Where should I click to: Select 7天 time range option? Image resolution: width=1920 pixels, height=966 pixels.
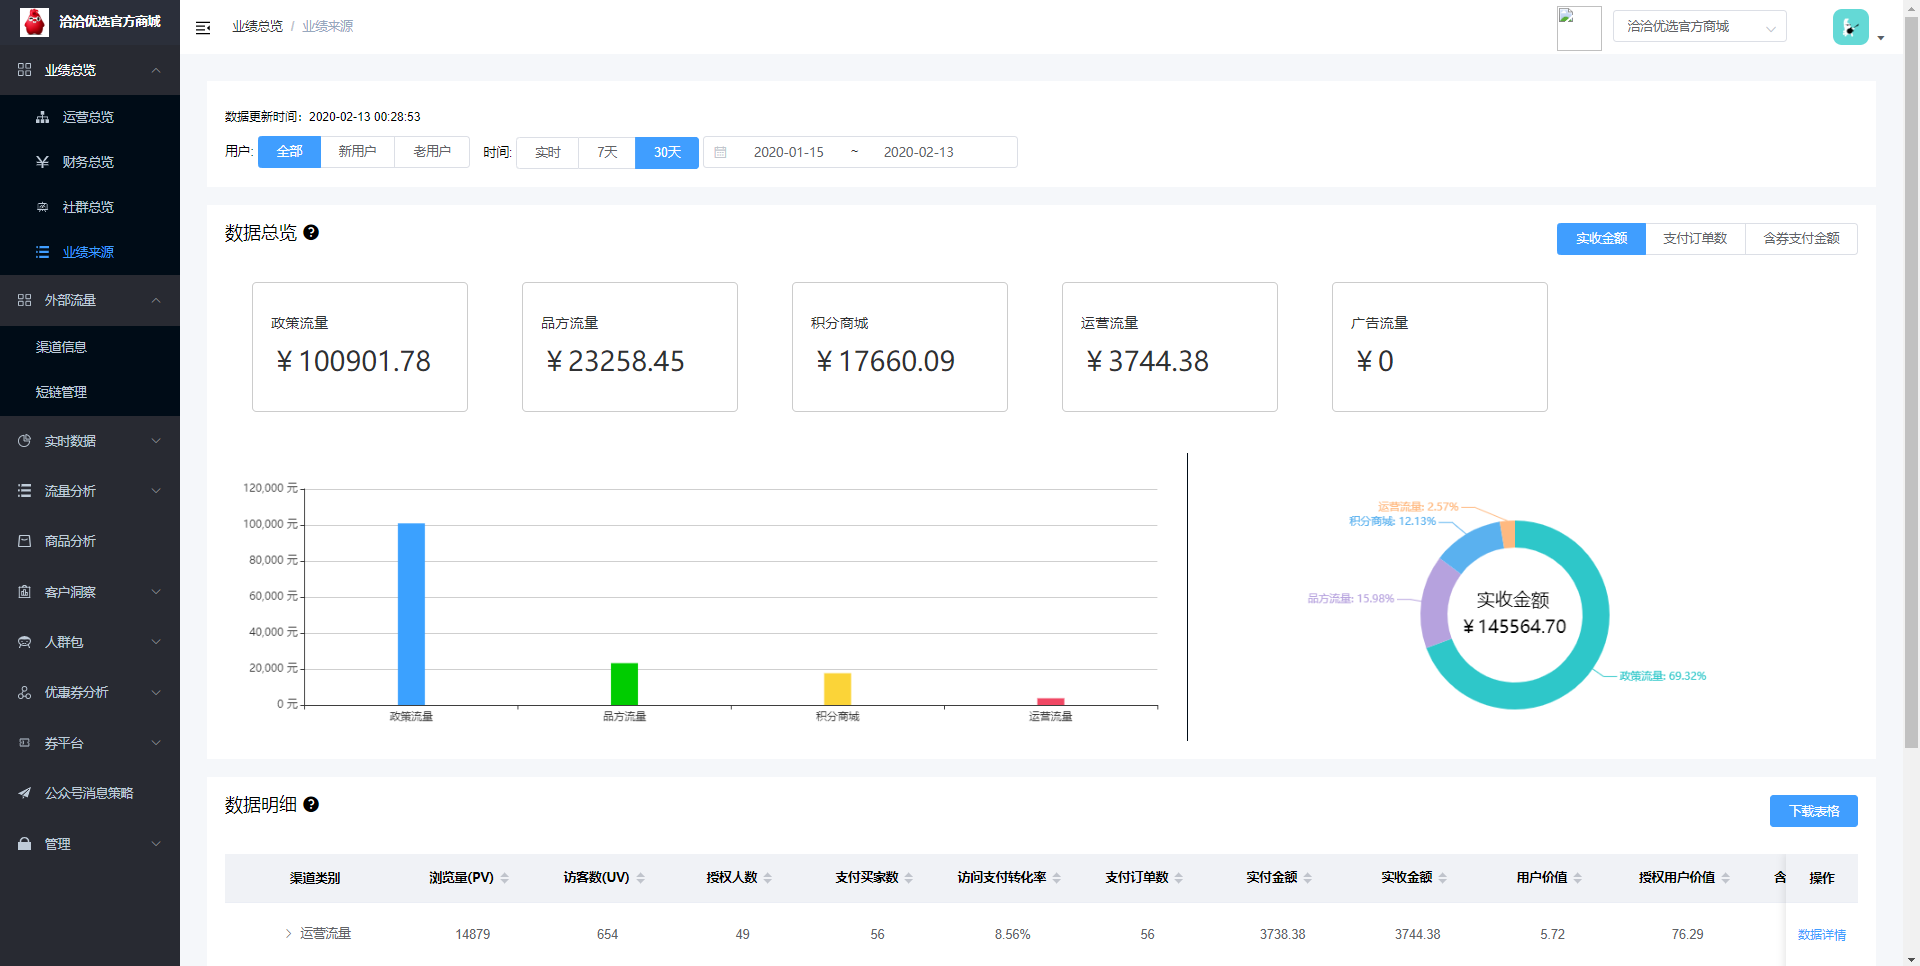[x=607, y=152]
